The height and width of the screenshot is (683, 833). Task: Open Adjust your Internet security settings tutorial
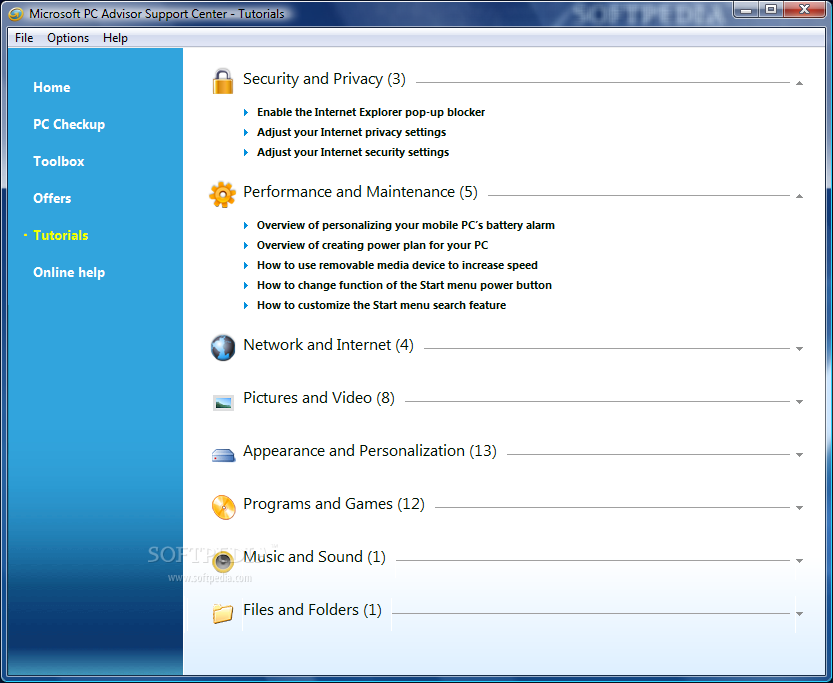pyautogui.click(x=353, y=152)
